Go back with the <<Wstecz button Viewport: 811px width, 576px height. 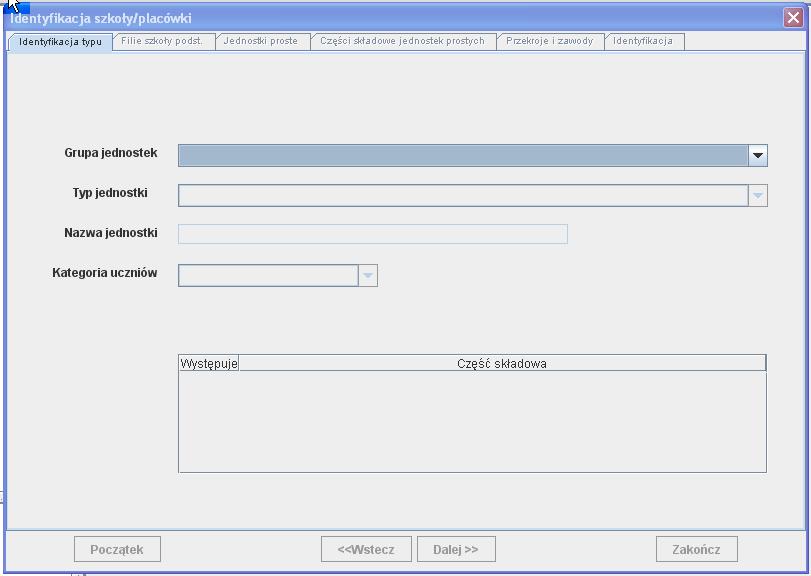coord(366,549)
